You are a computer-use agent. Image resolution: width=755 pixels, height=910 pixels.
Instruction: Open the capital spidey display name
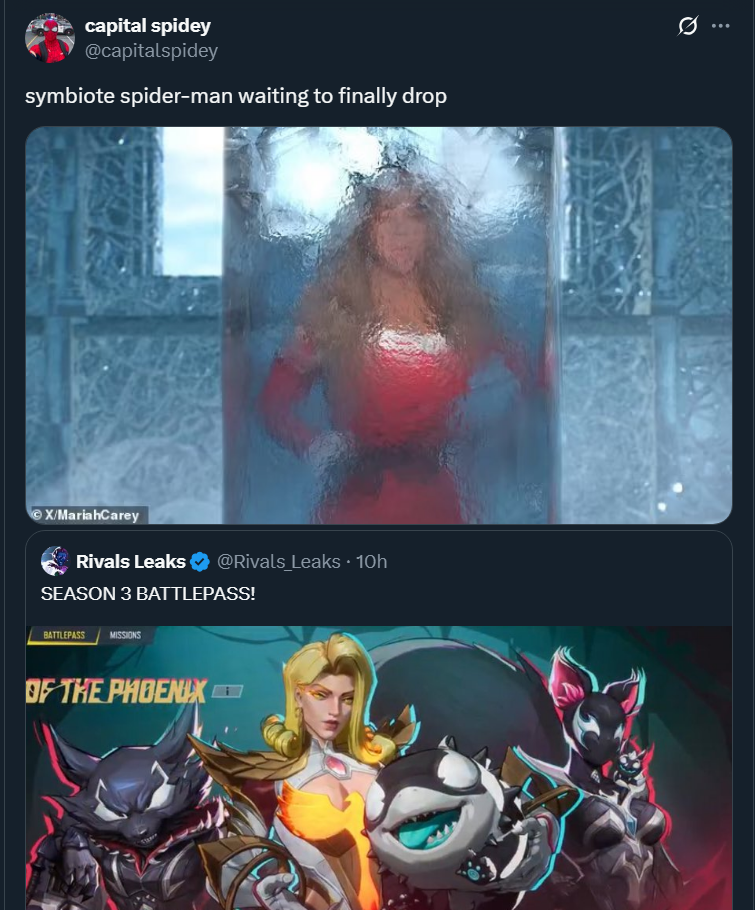coord(147,26)
